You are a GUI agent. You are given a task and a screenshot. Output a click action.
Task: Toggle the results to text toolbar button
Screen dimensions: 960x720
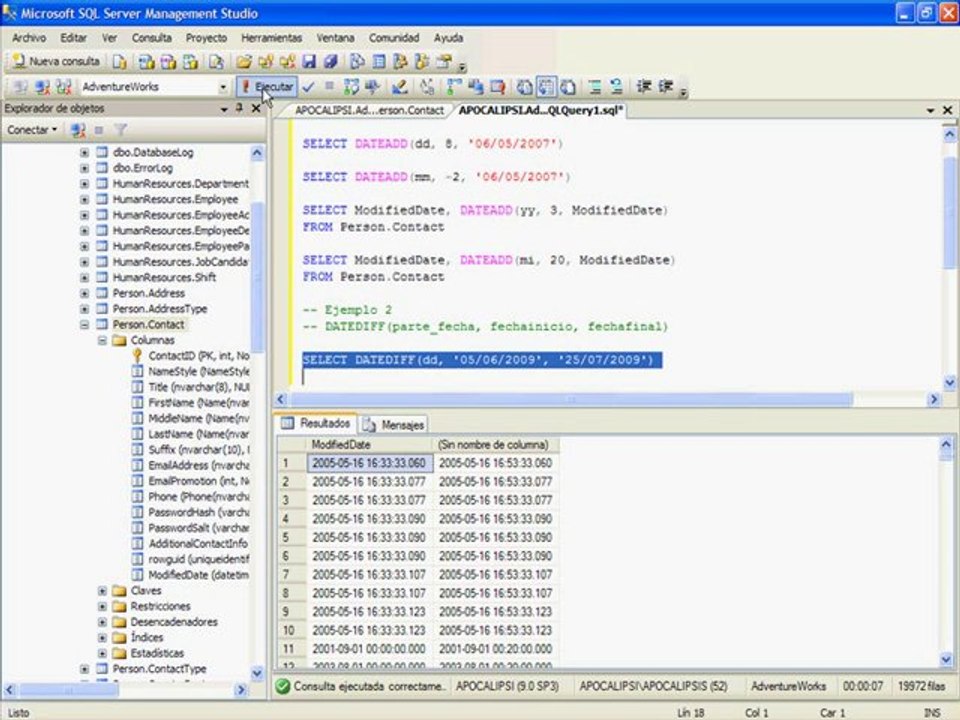[x=525, y=87]
